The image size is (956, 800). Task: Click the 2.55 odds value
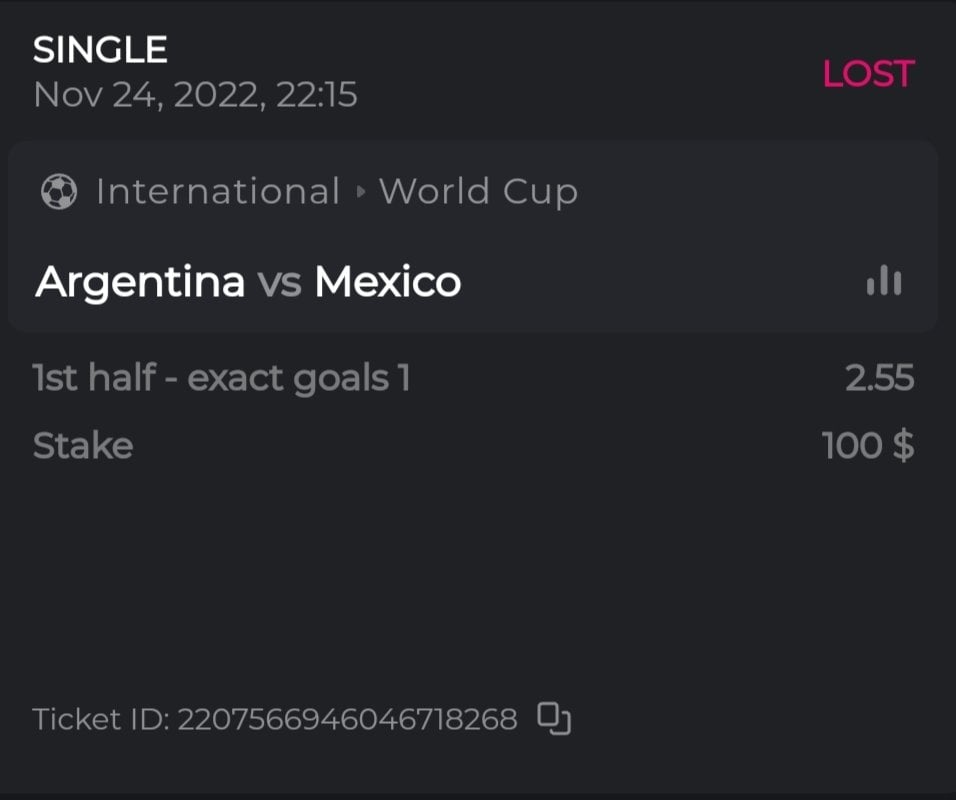pyautogui.click(x=879, y=378)
